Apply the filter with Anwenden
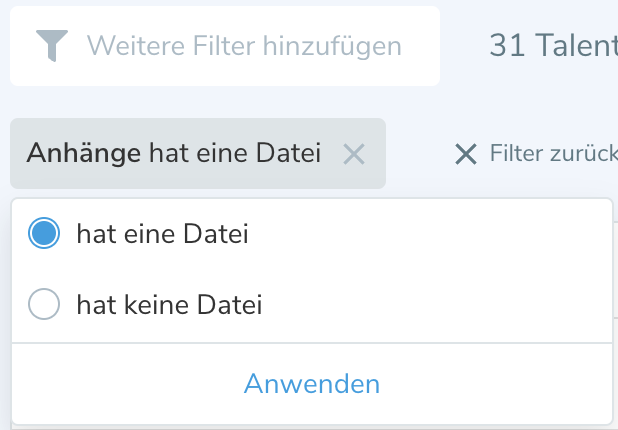The image size is (618, 430). point(311,384)
